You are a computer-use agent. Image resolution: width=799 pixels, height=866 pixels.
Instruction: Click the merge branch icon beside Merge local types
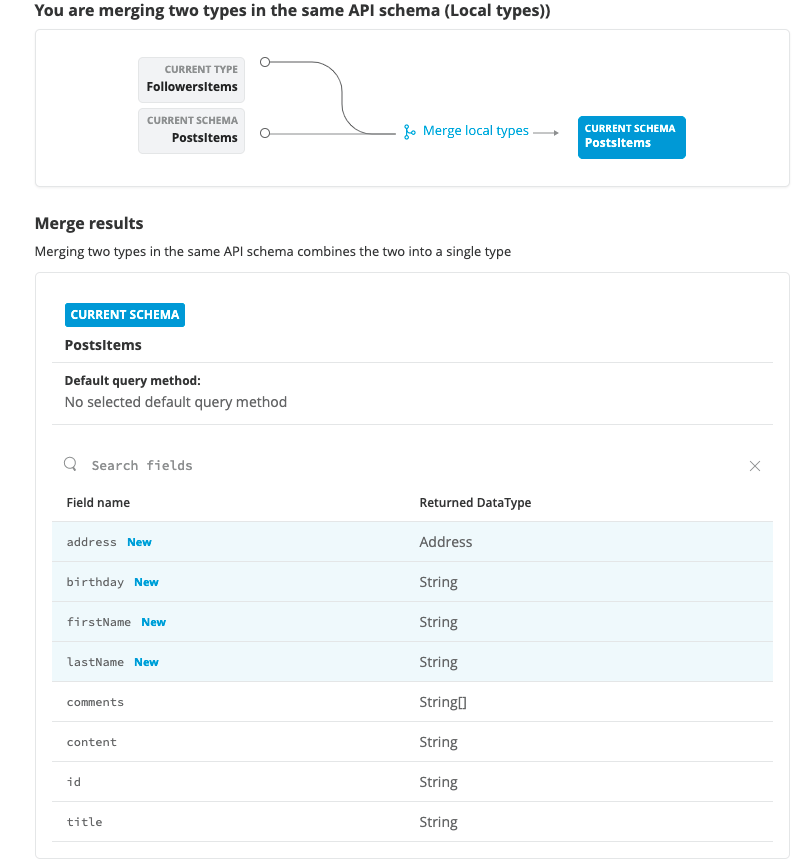pos(409,131)
